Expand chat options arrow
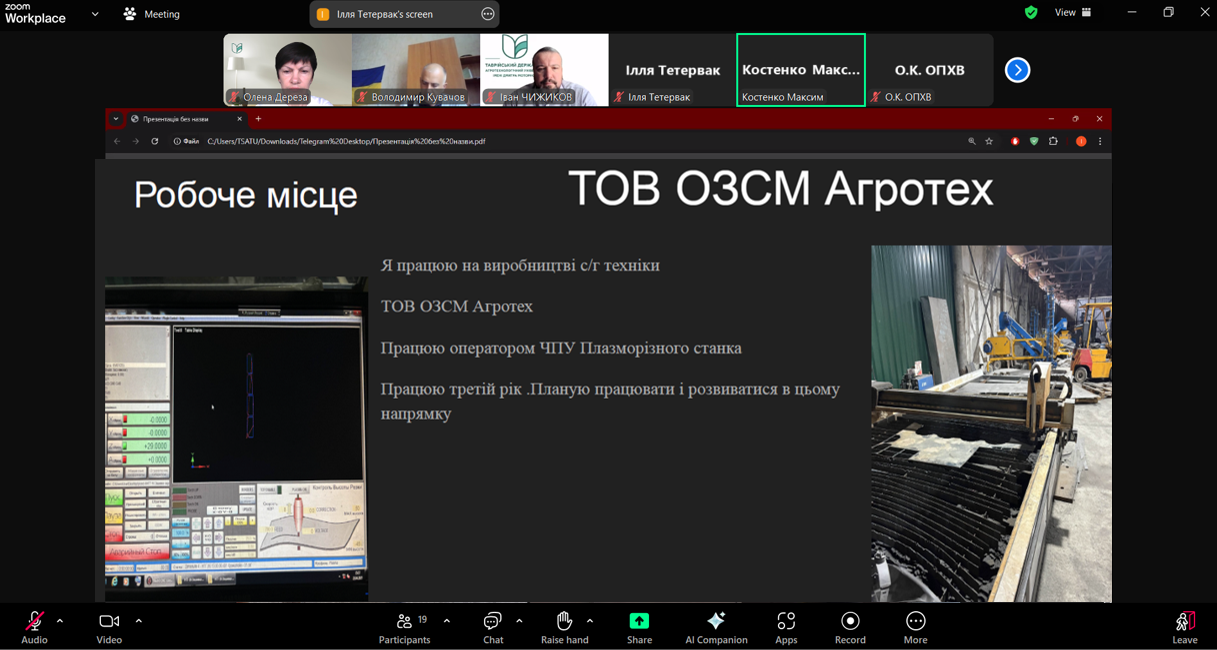 519,621
